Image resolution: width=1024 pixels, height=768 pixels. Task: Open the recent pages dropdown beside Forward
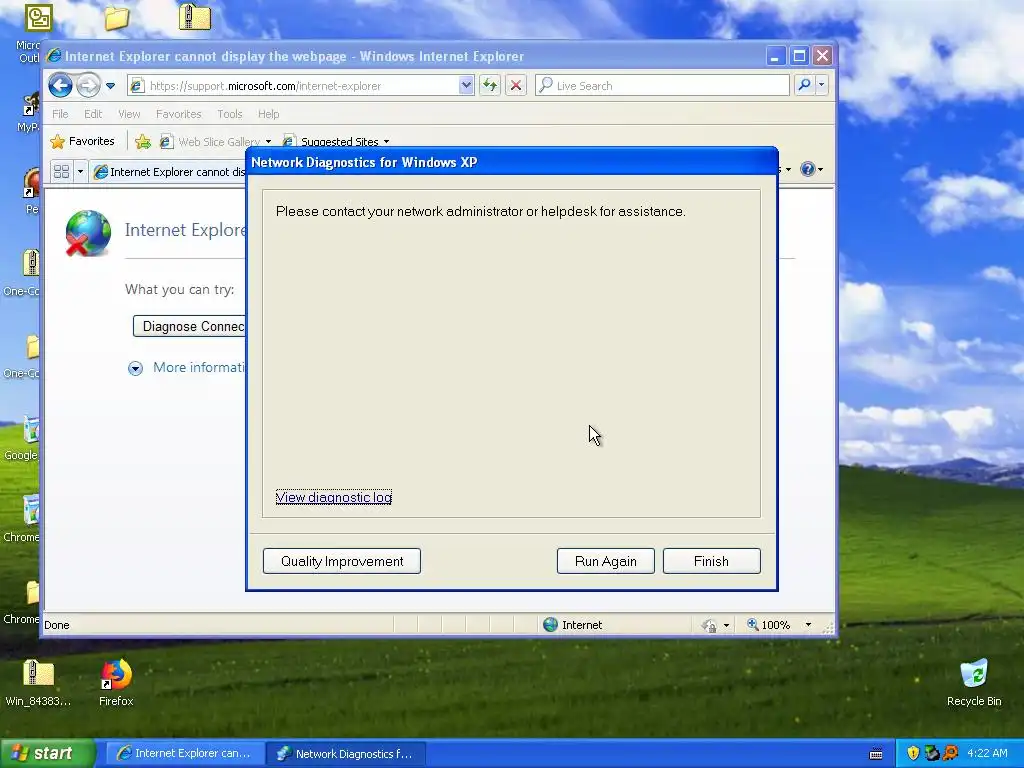(110, 86)
